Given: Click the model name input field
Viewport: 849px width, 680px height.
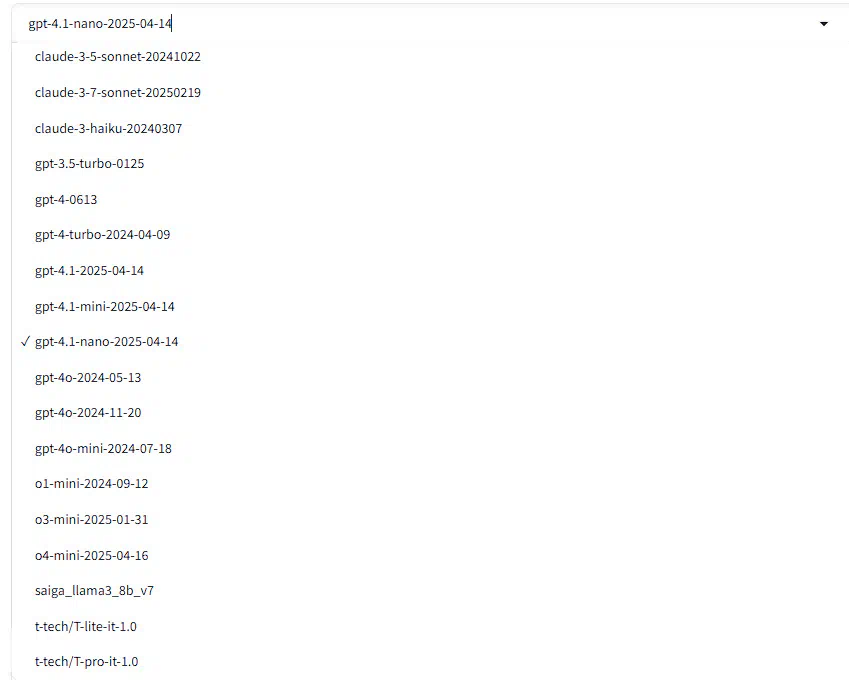Looking at the screenshot, I should (417, 24).
